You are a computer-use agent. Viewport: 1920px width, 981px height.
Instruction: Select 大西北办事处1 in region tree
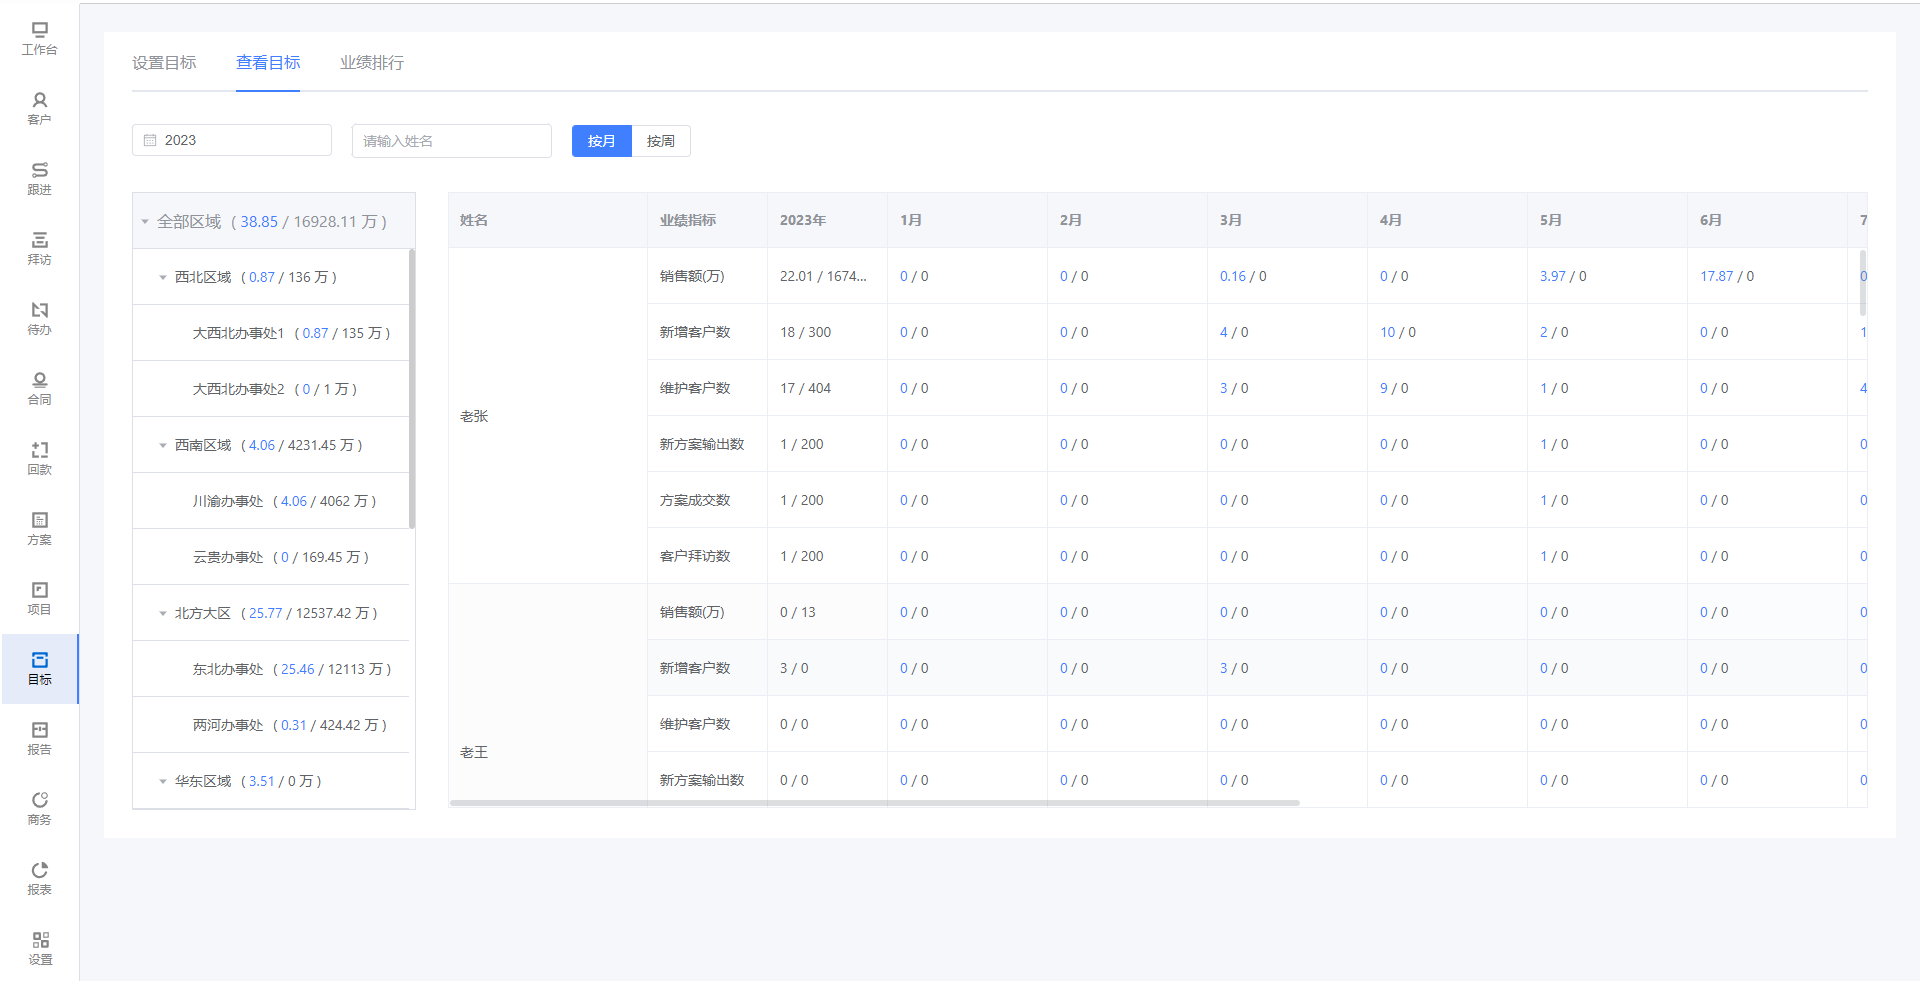click(x=271, y=333)
